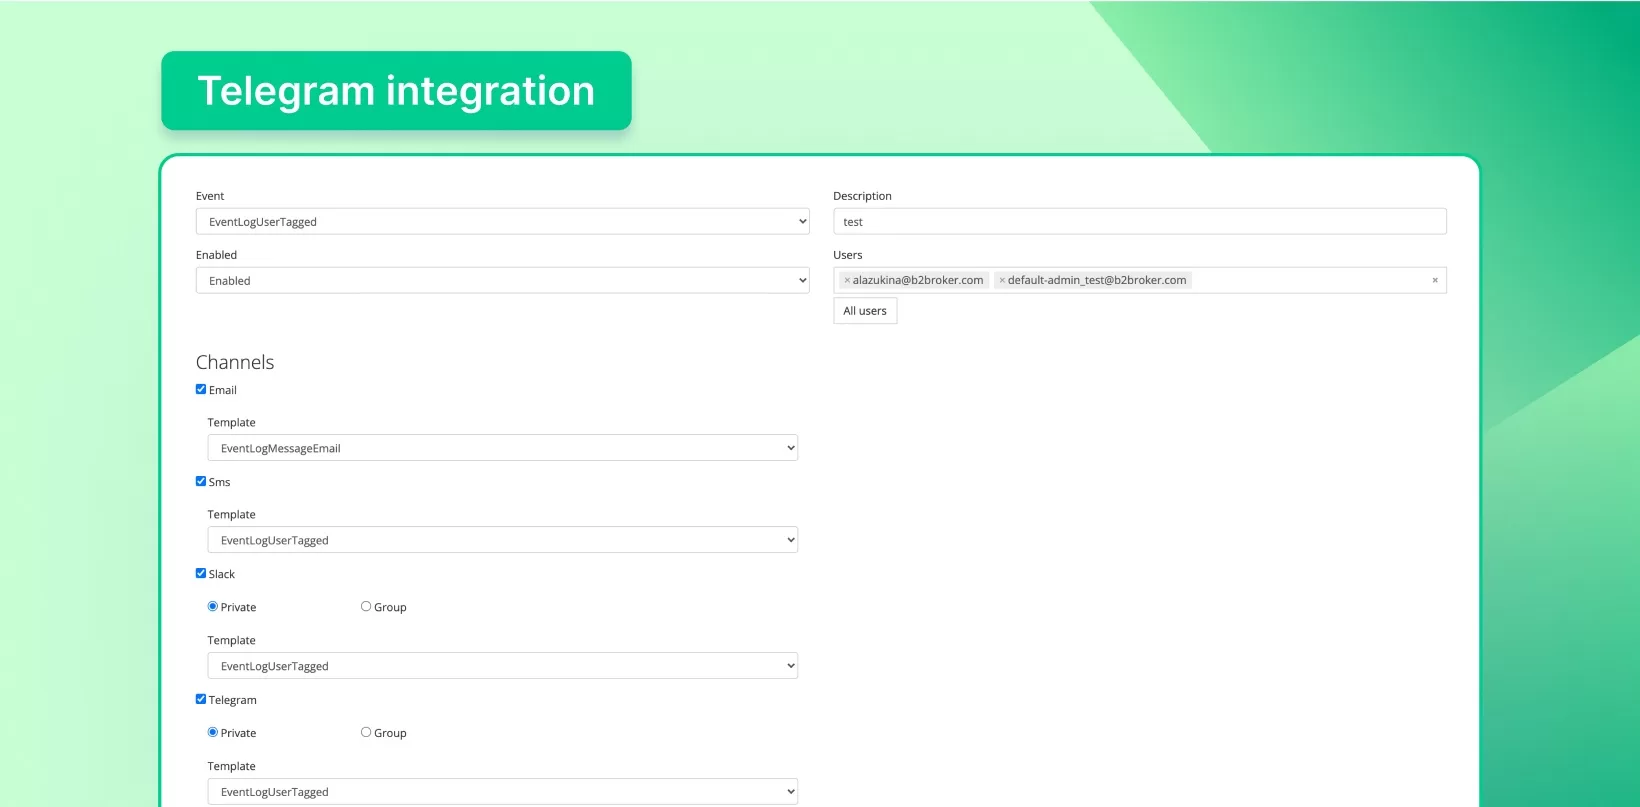Select Group radio under Slack

pos(366,606)
